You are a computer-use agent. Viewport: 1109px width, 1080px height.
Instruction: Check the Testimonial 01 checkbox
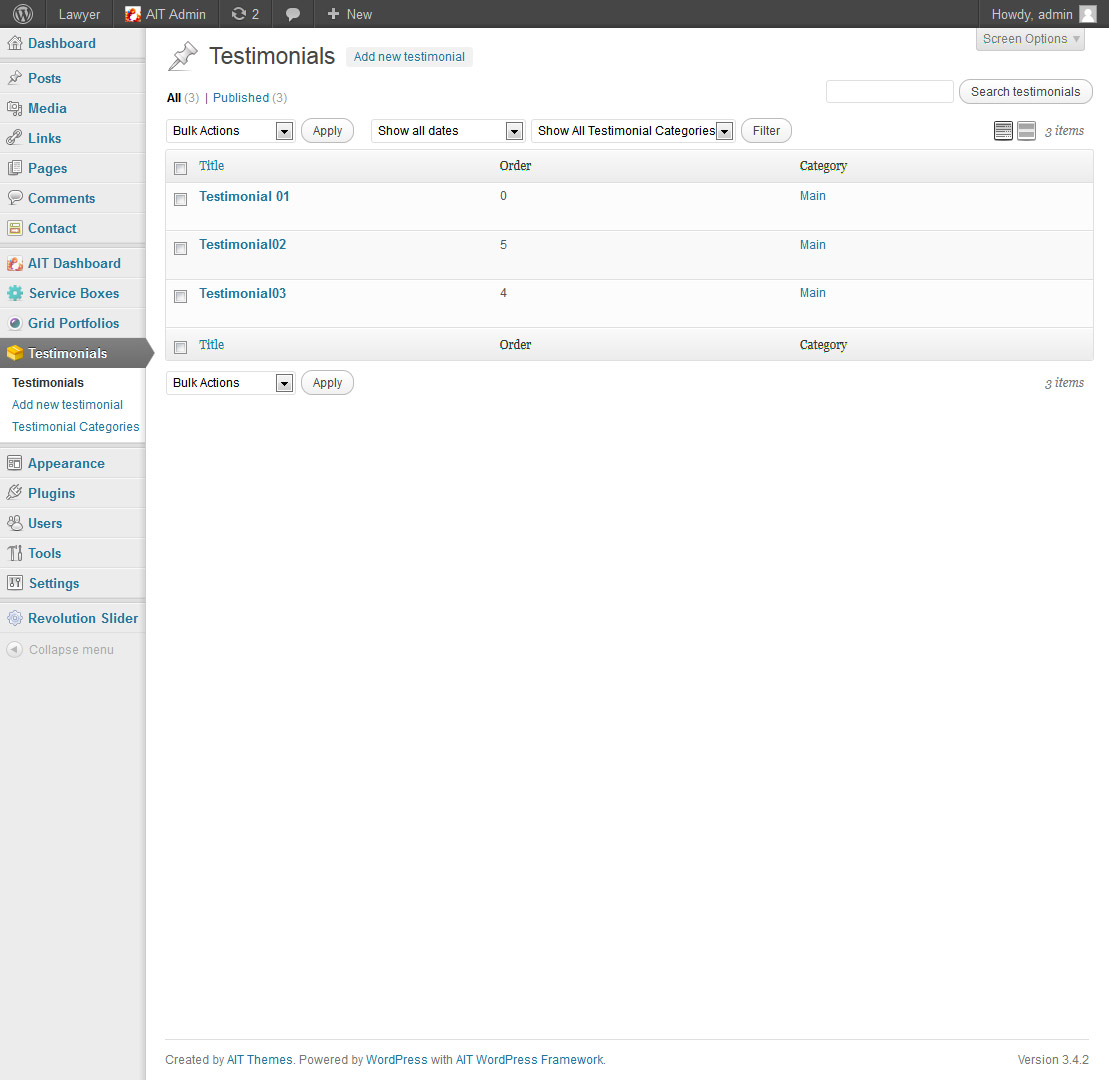tap(181, 200)
